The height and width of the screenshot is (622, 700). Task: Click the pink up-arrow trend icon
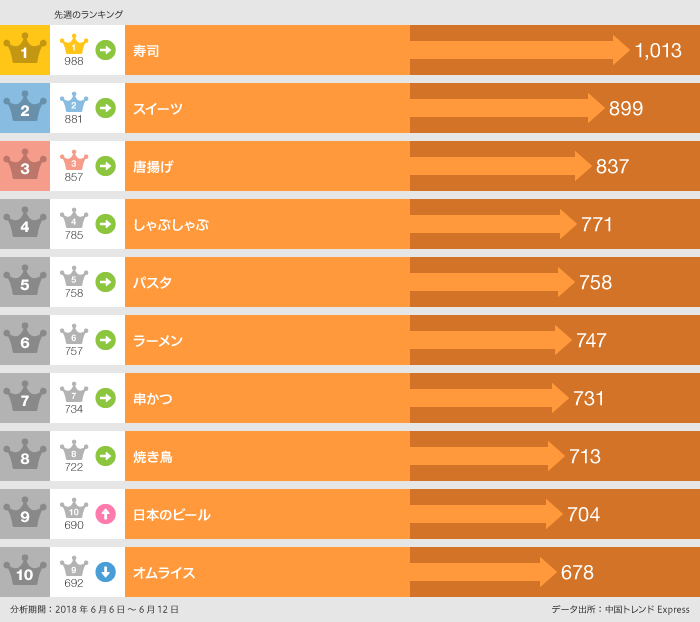coord(105,514)
